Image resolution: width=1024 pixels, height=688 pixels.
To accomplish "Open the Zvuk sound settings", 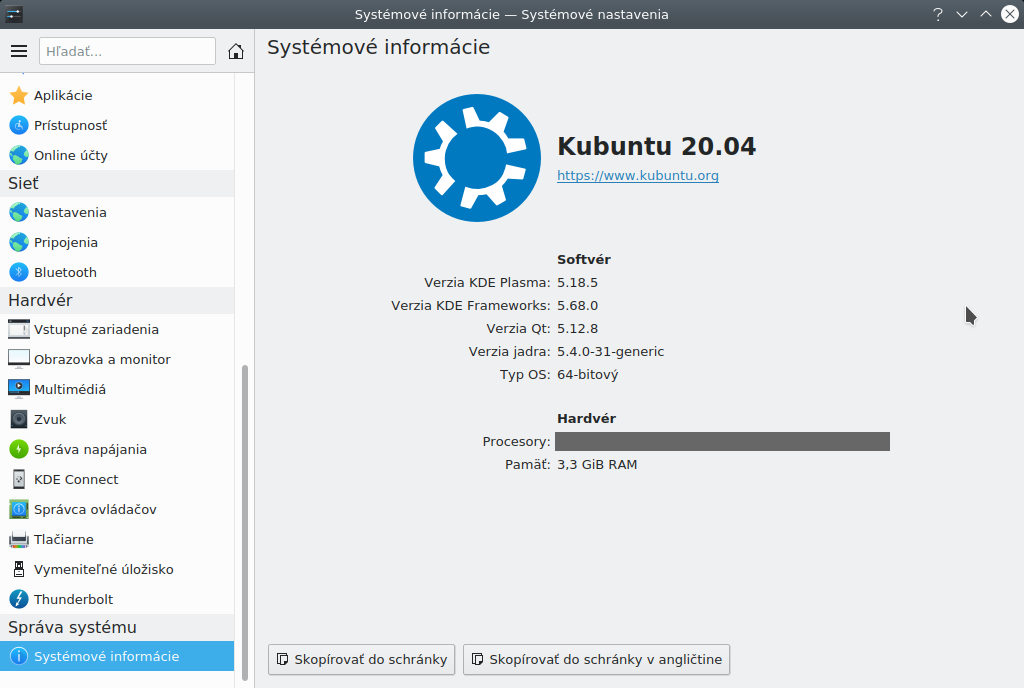I will coord(117,419).
